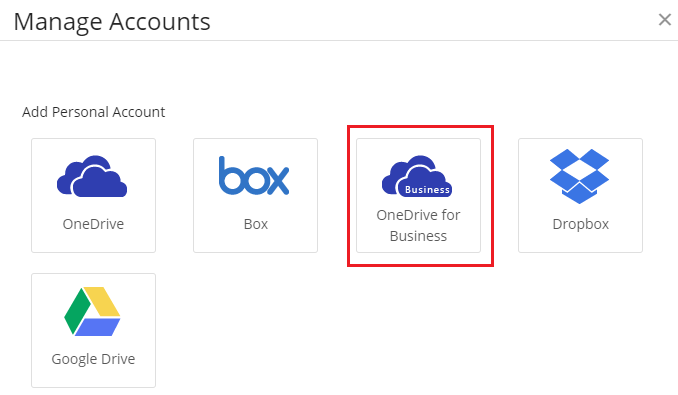Select the Dropbox text label
The width and height of the screenshot is (678, 395).
tap(581, 224)
